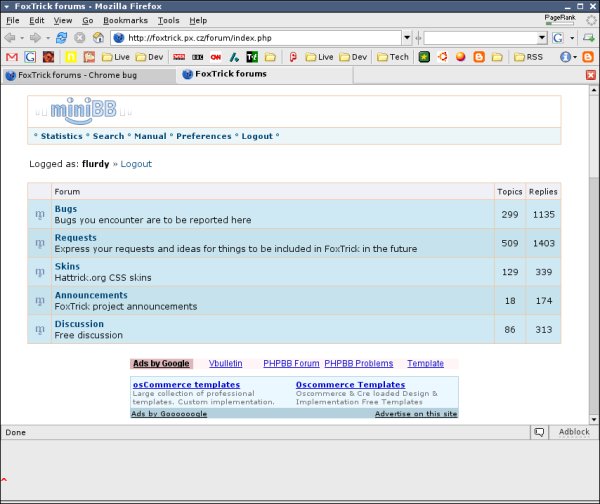Close the current tab with red X
This screenshot has height=504, width=600.
tap(590, 75)
